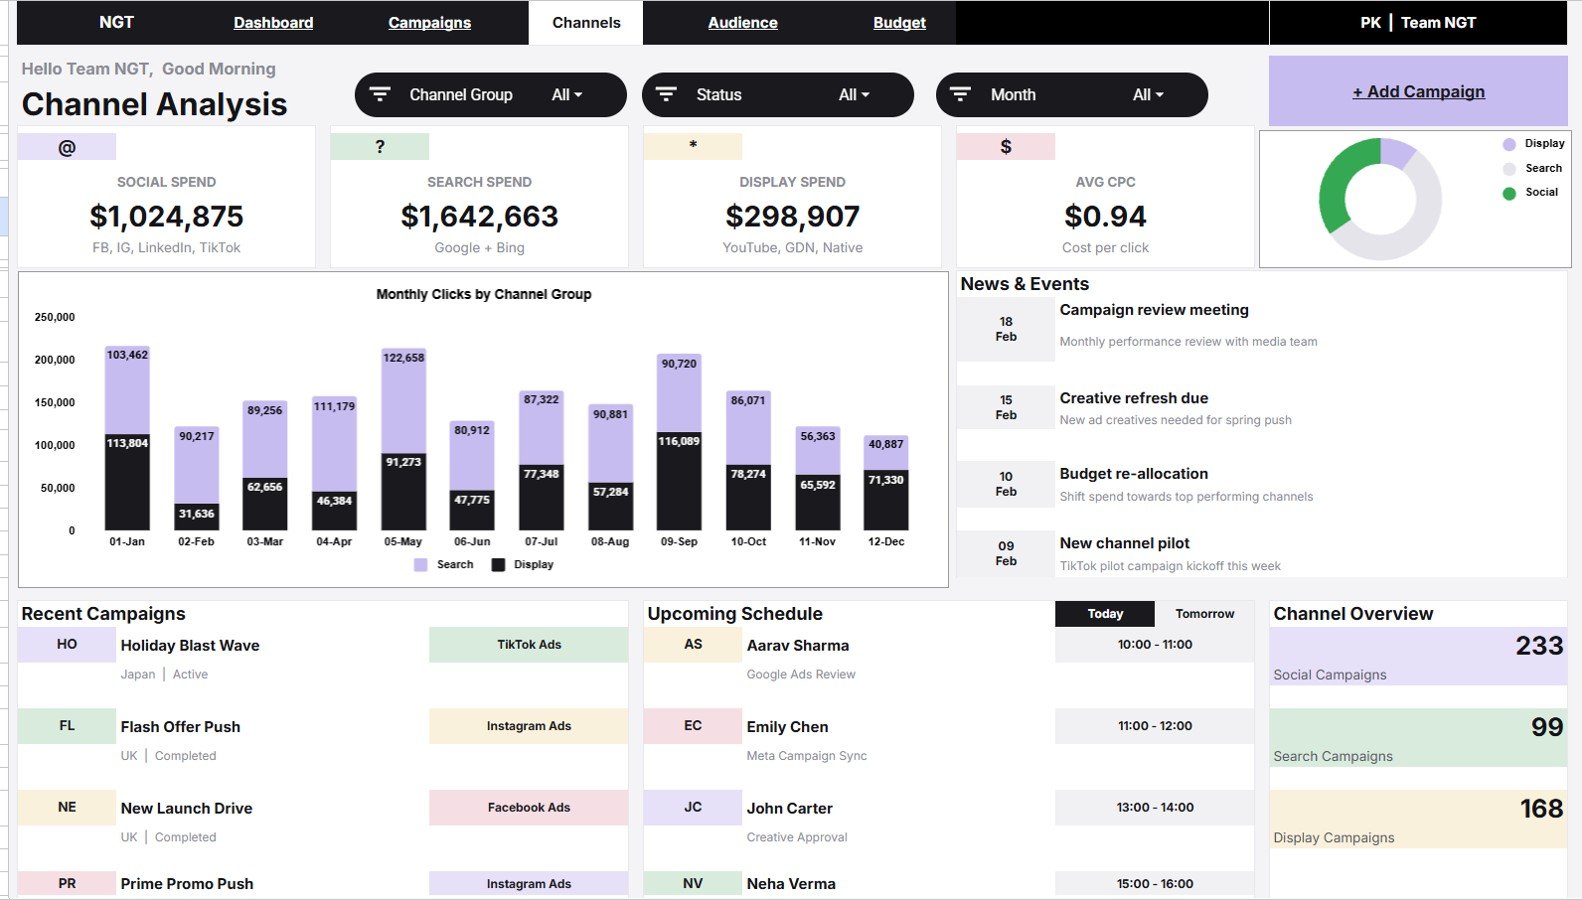Click the filter icon beside Month

click(960, 94)
